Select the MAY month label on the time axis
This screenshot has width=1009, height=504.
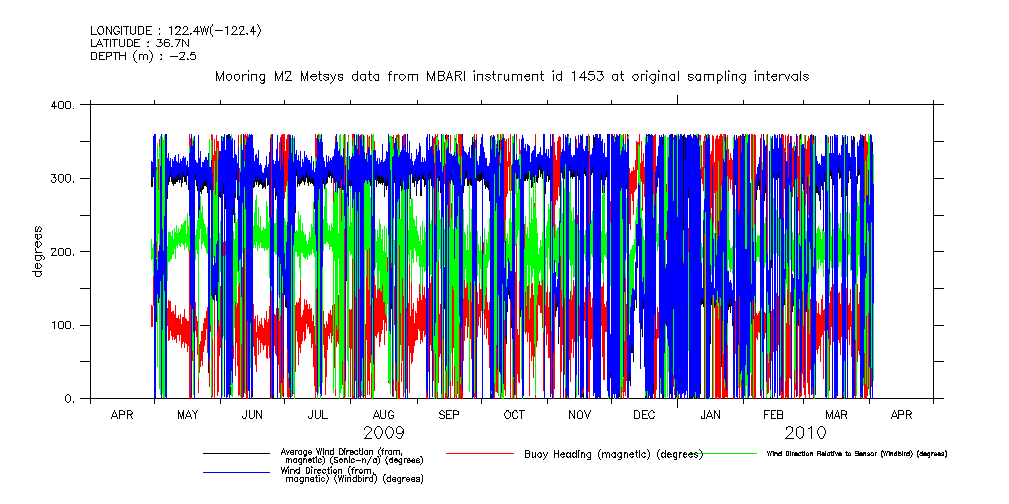click(x=187, y=414)
